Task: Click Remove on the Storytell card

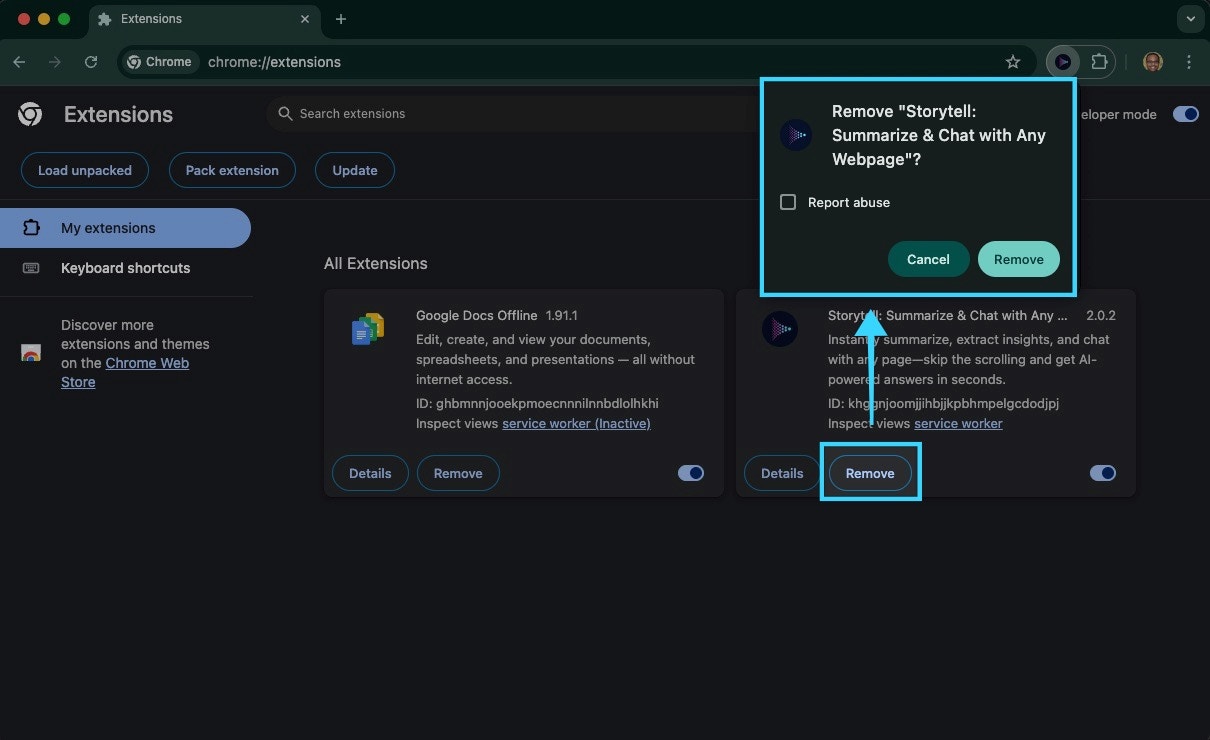Action: point(870,473)
